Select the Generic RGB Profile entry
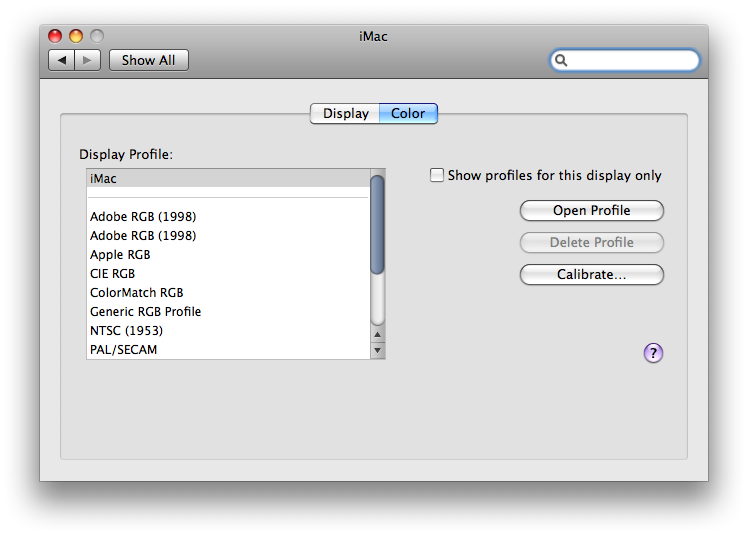This screenshot has height=536, width=748. (x=229, y=311)
